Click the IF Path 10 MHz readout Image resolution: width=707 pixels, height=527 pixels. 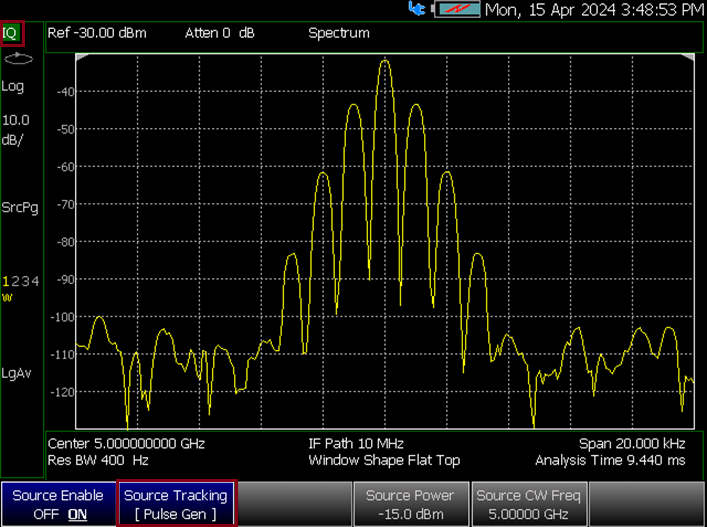click(356, 444)
